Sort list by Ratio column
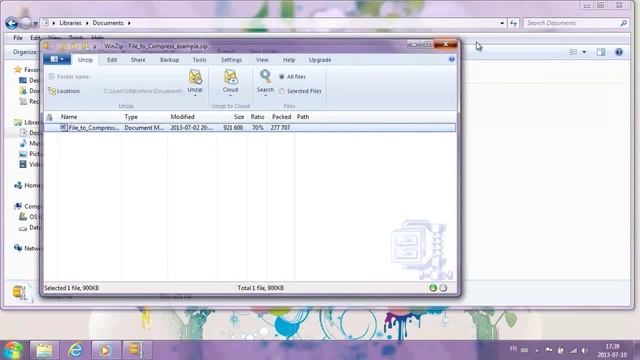 pyautogui.click(x=257, y=117)
